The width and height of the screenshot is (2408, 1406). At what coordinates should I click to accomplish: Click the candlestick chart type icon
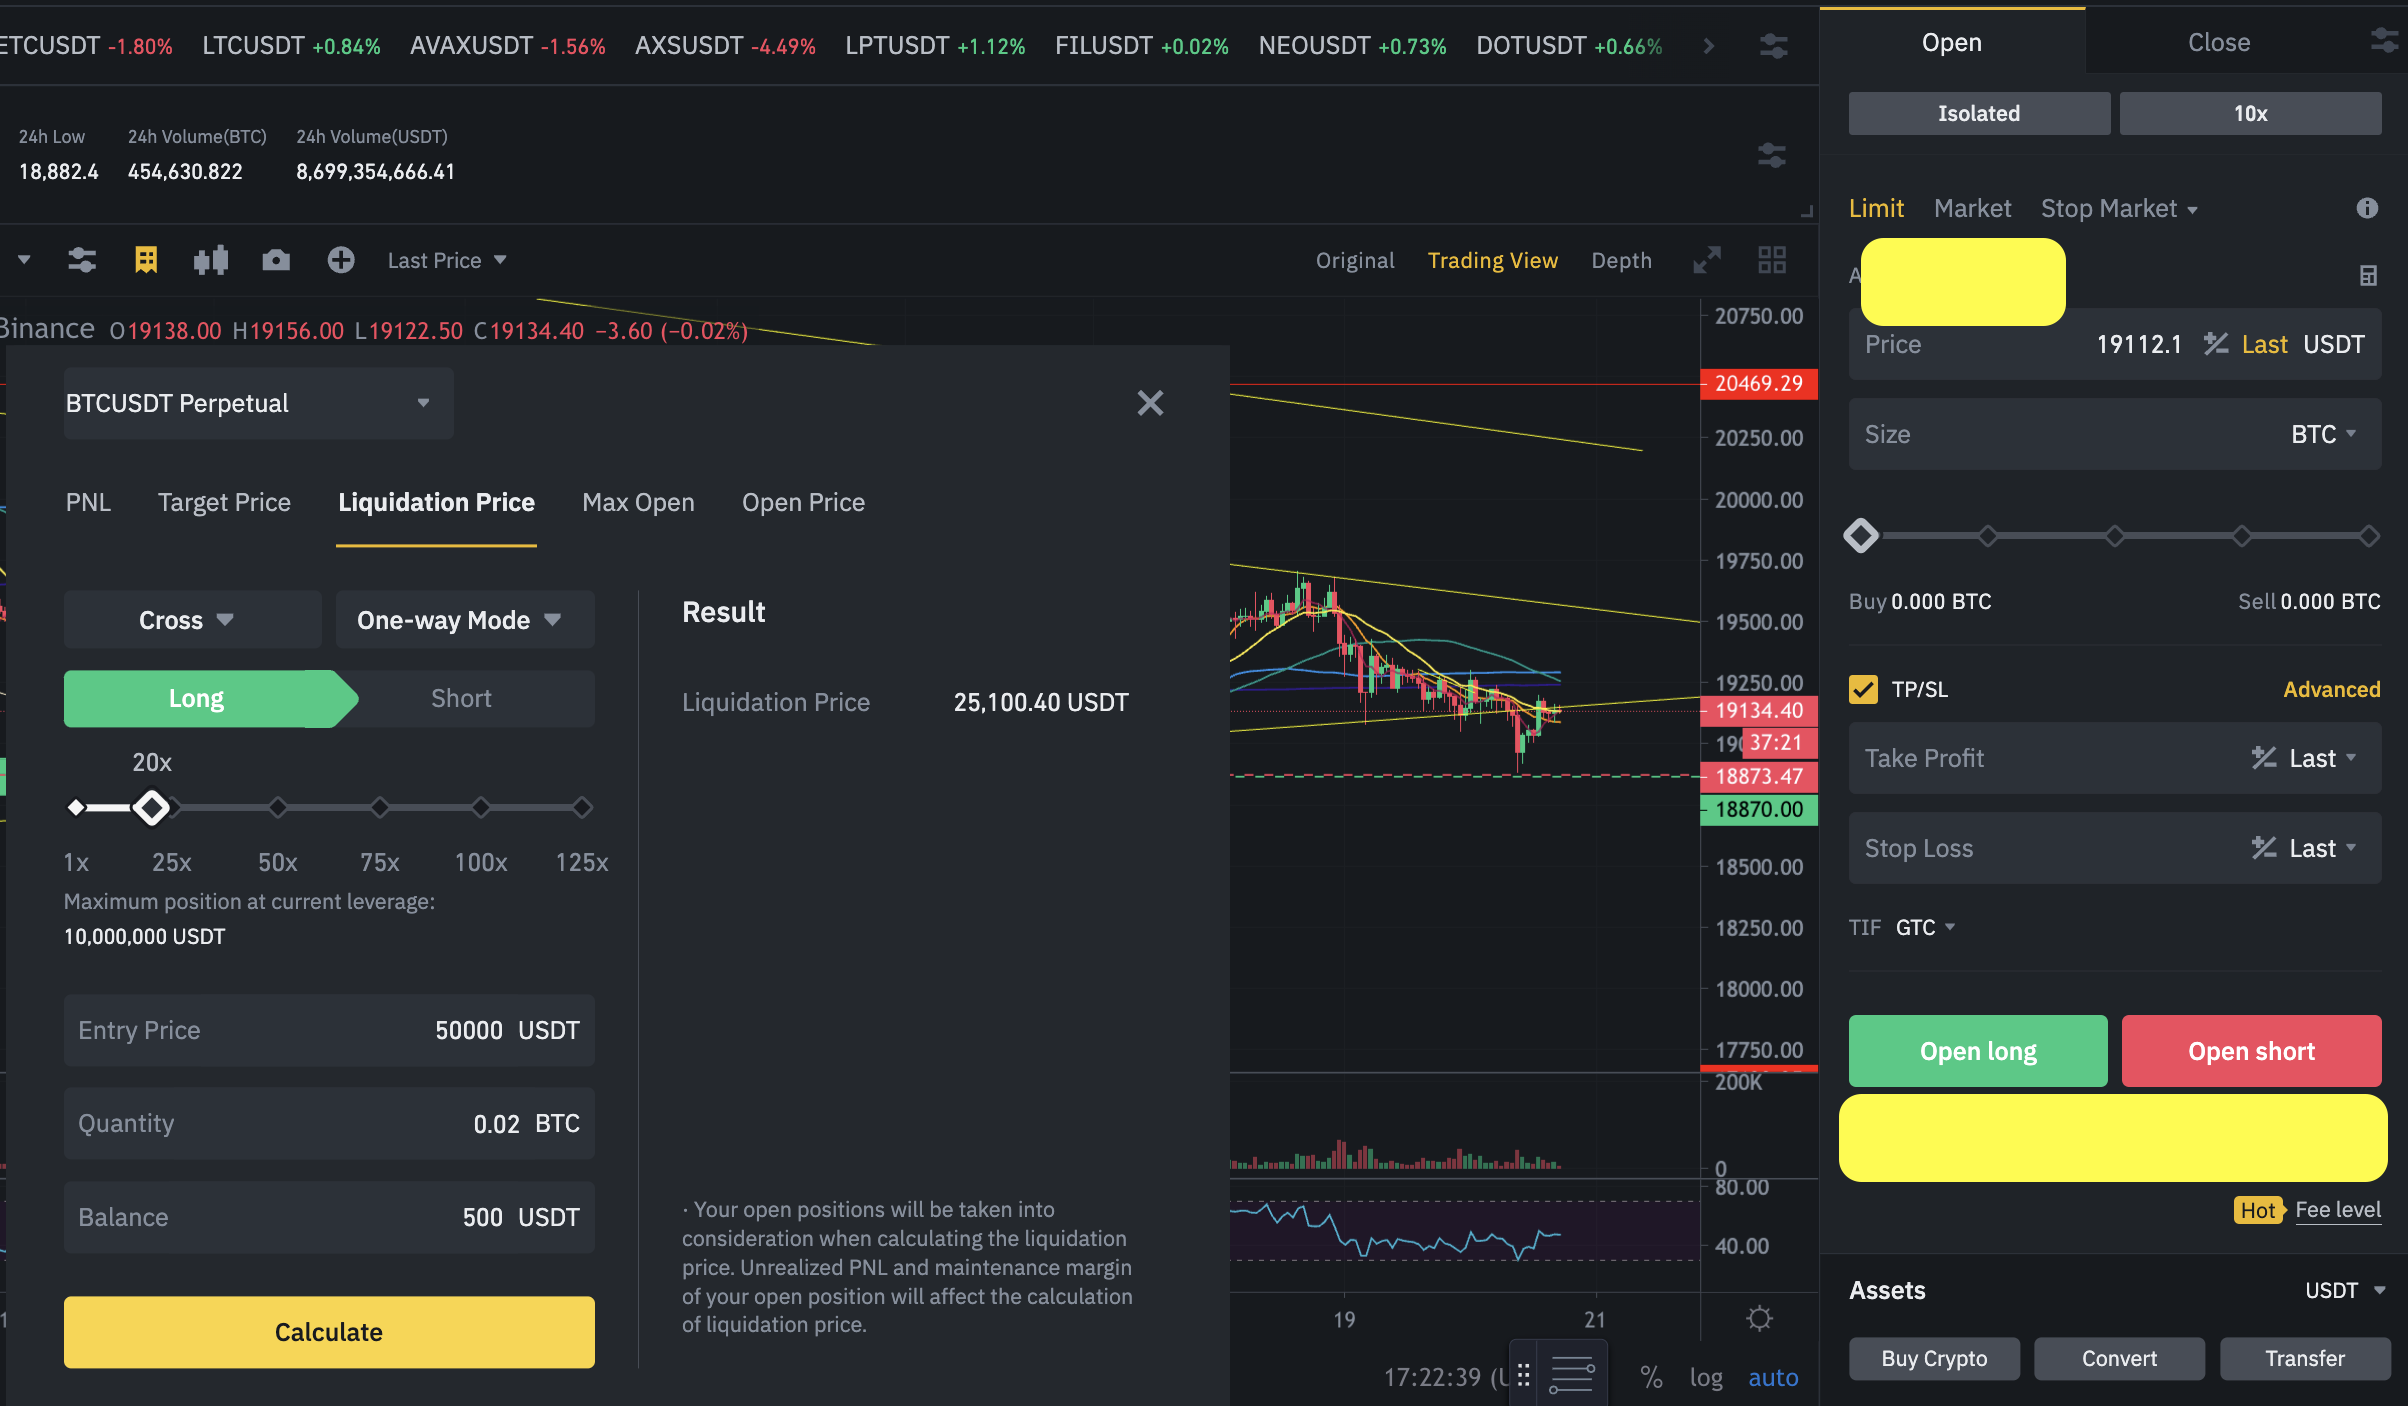pos(211,261)
